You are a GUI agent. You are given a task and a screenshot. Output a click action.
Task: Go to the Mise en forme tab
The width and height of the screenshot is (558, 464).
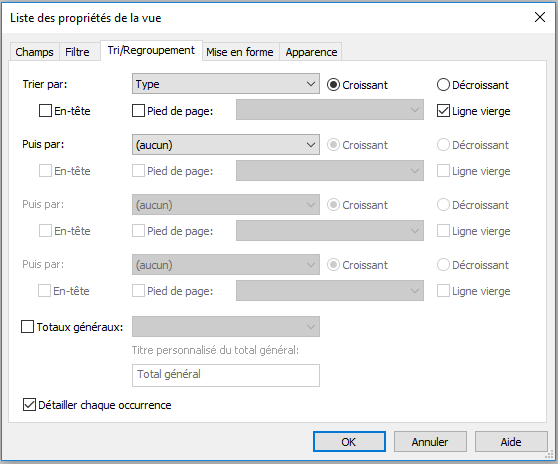[x=240, y=52]
